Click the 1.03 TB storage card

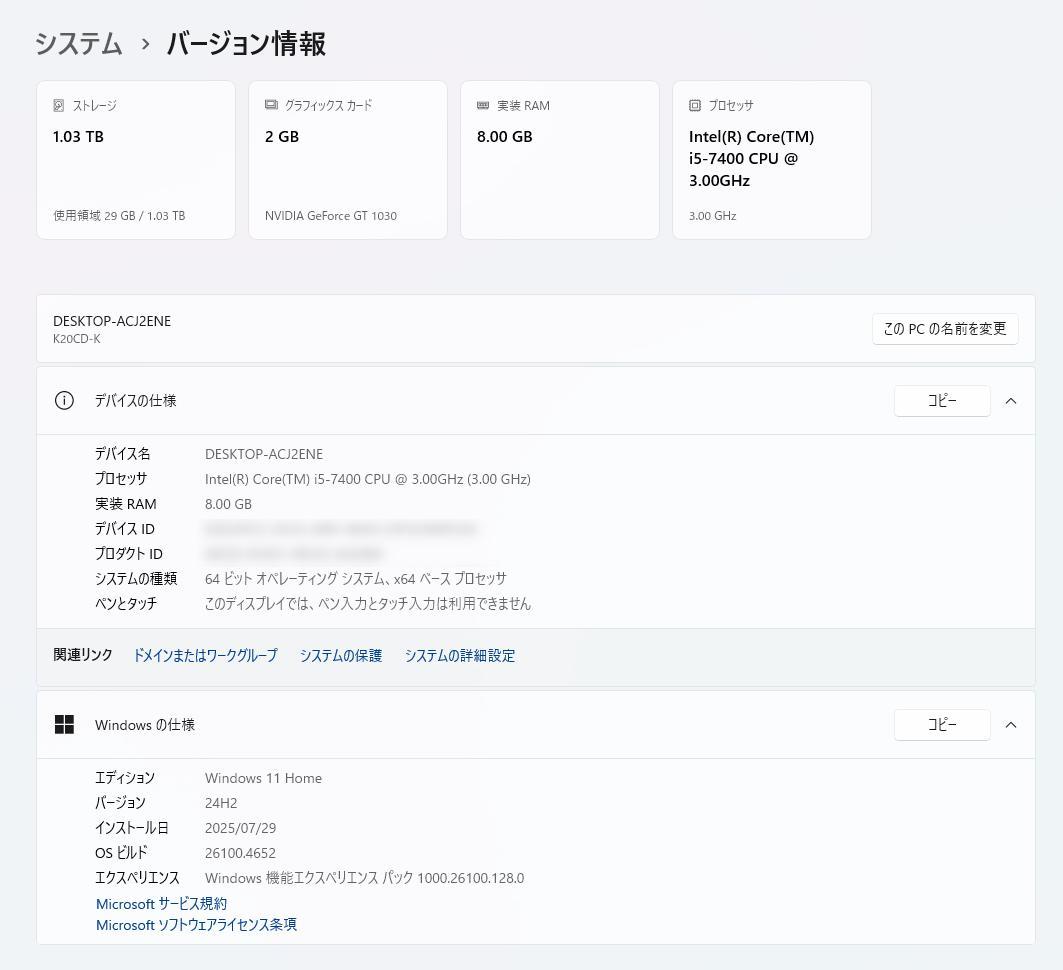[135, 159]
